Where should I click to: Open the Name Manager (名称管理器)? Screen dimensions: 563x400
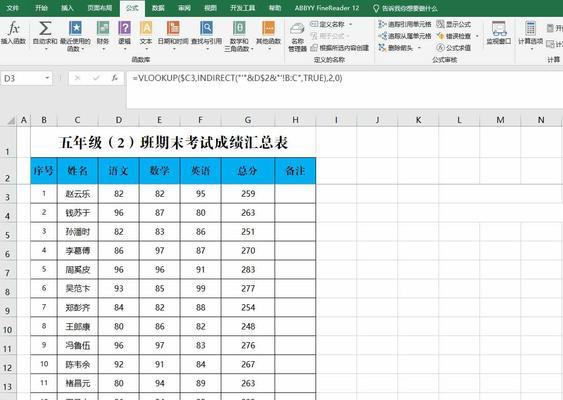297,37
